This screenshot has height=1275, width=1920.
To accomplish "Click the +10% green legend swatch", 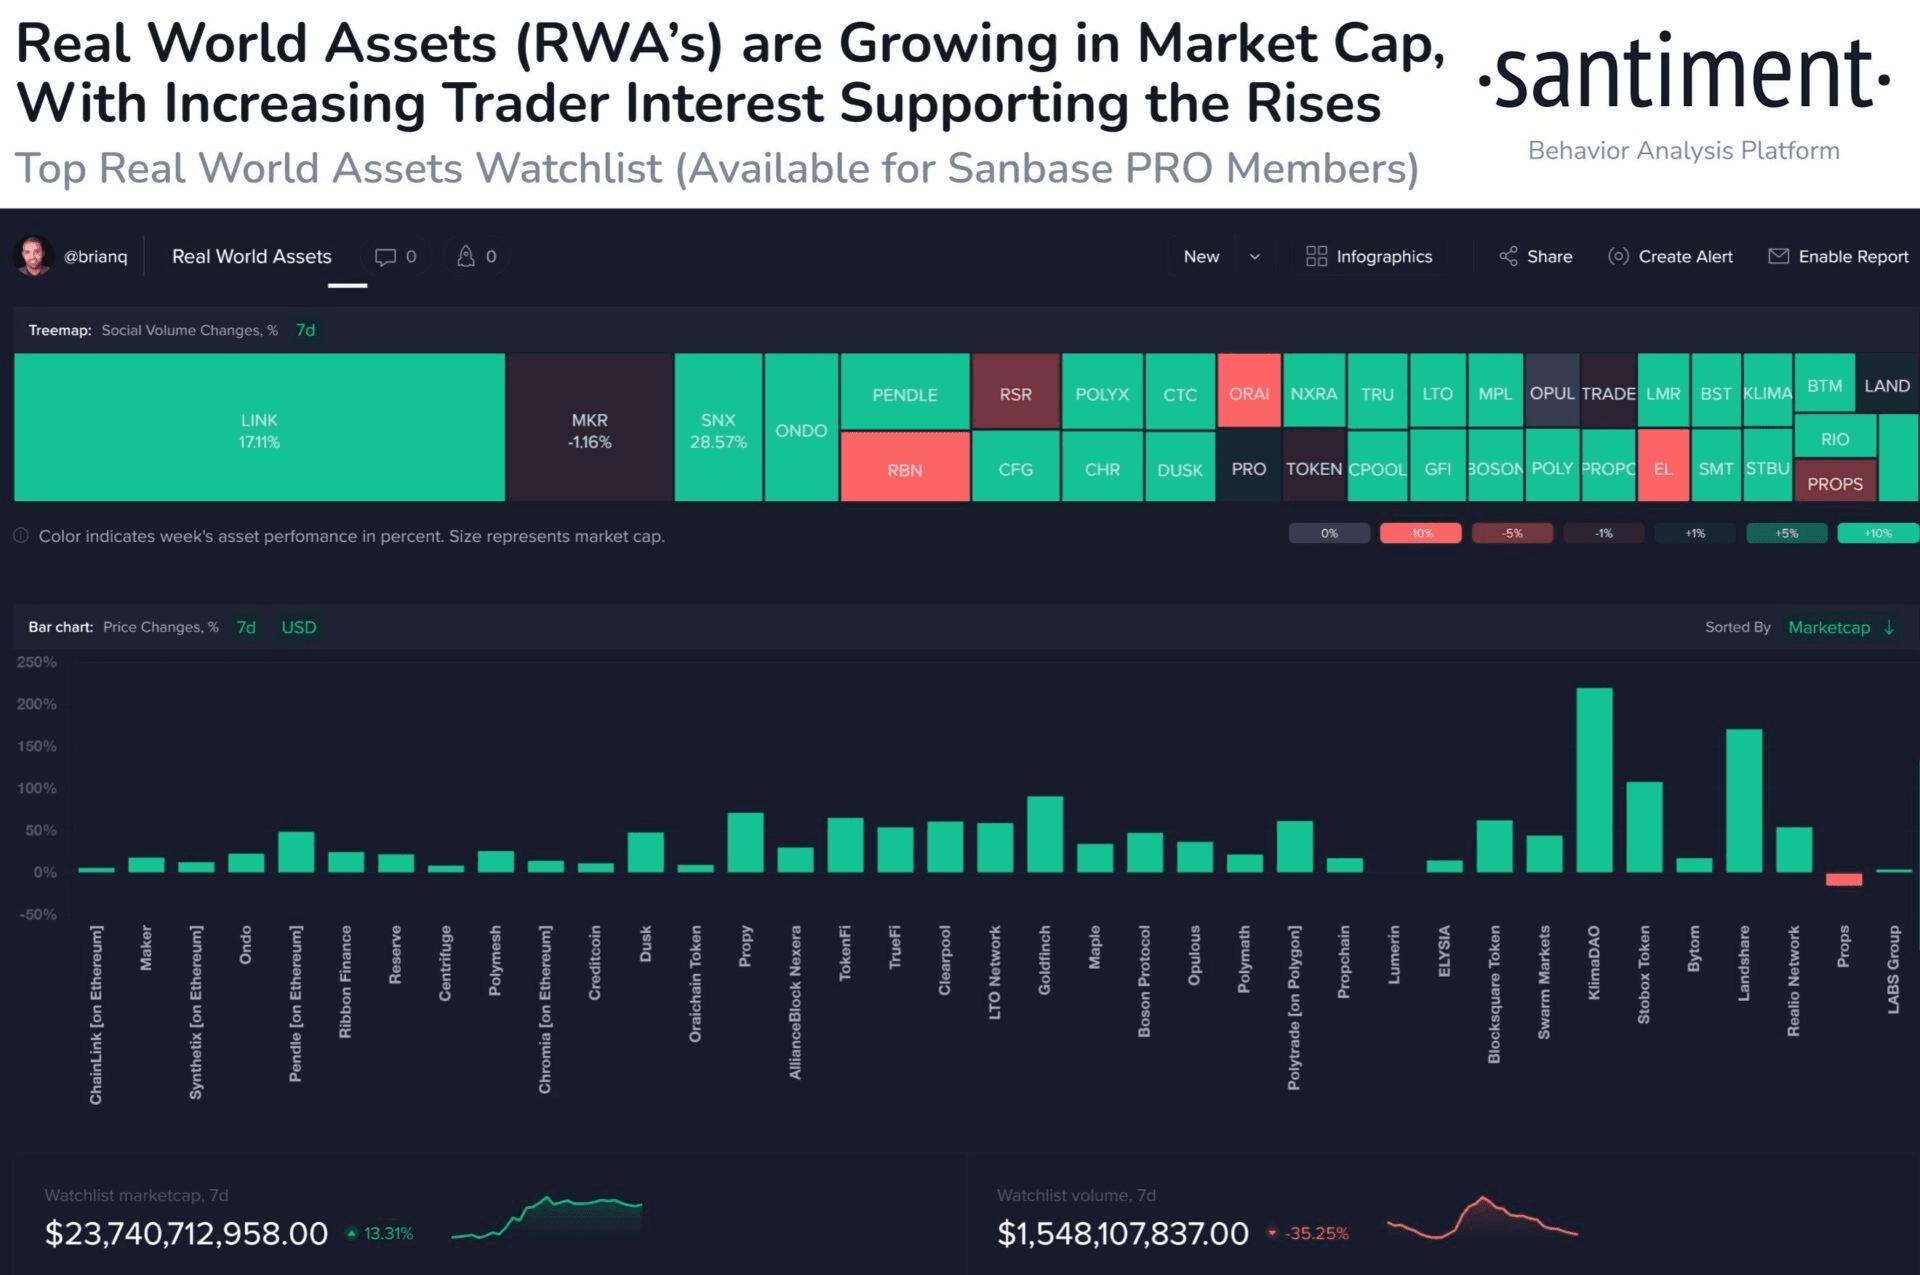I will point(1878,533).
